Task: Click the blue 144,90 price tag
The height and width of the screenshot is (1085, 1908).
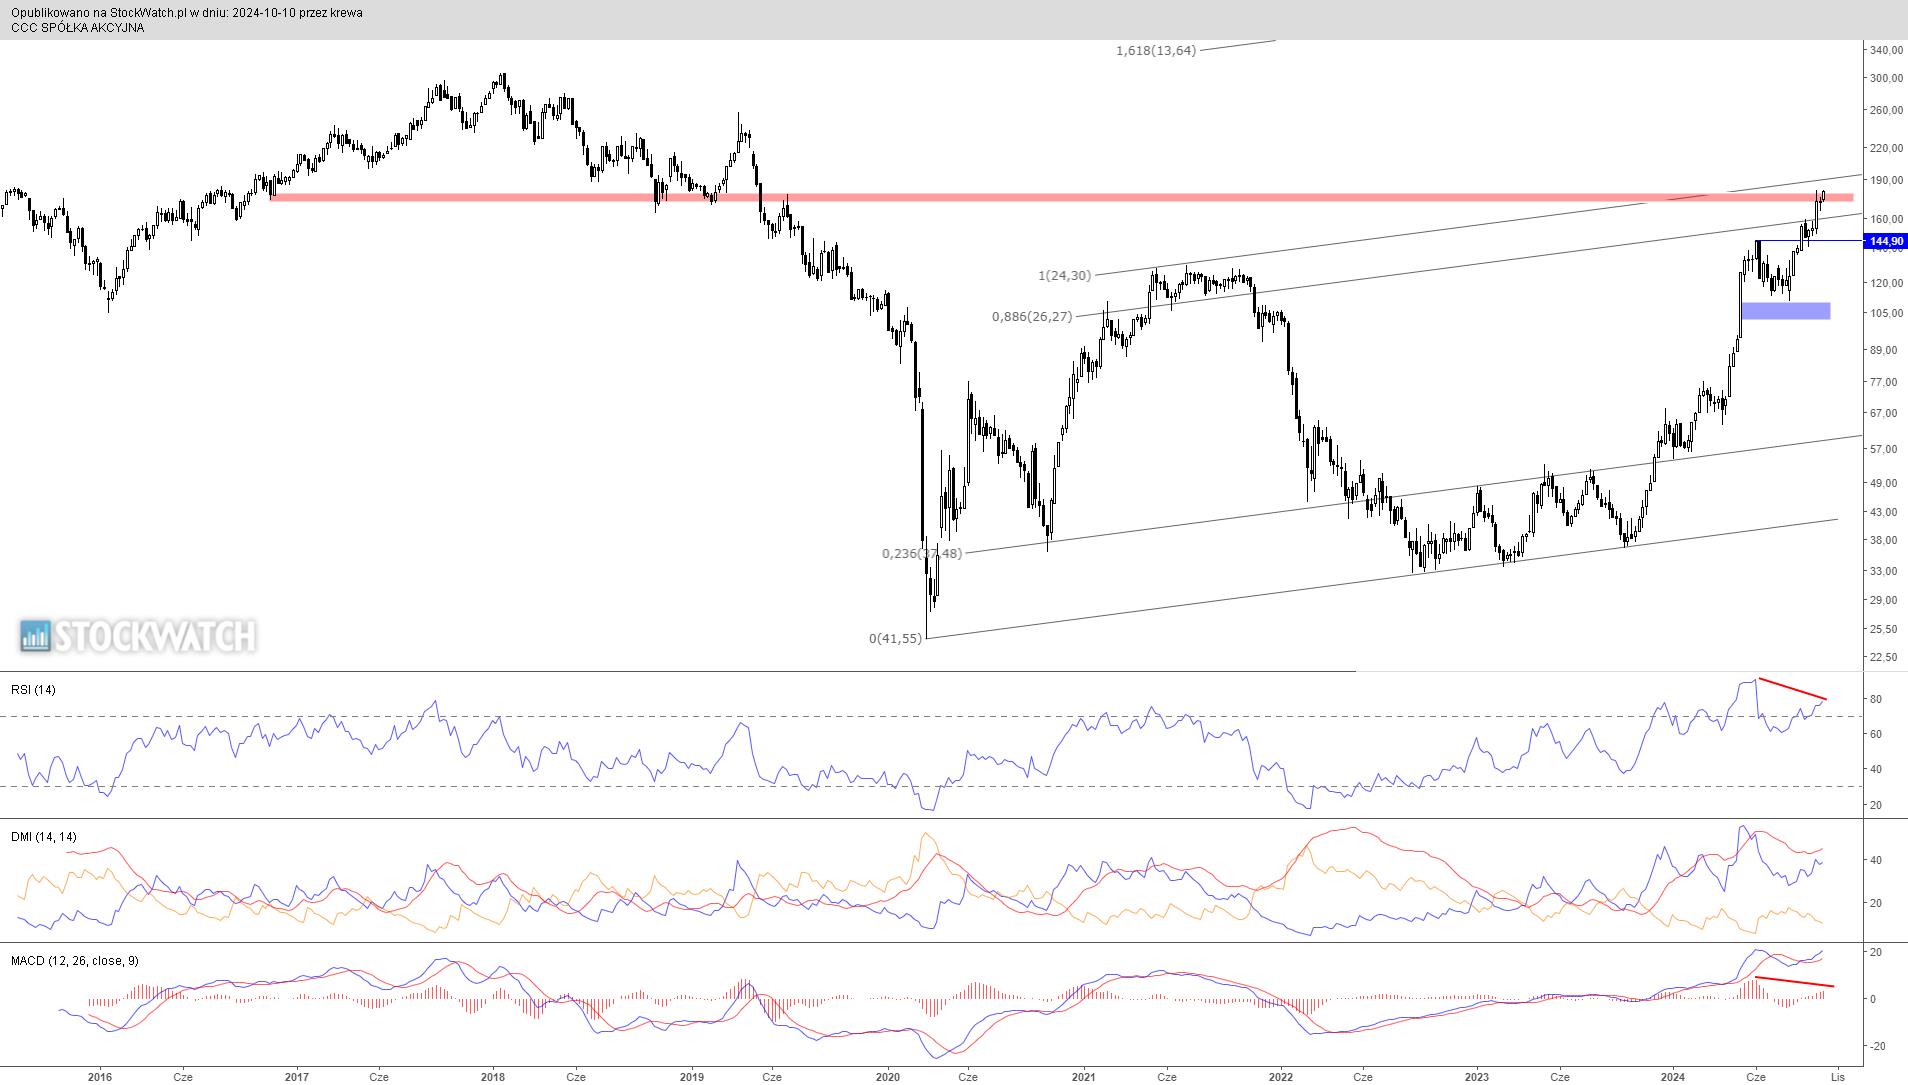Action: click(x=1886, y=241)
